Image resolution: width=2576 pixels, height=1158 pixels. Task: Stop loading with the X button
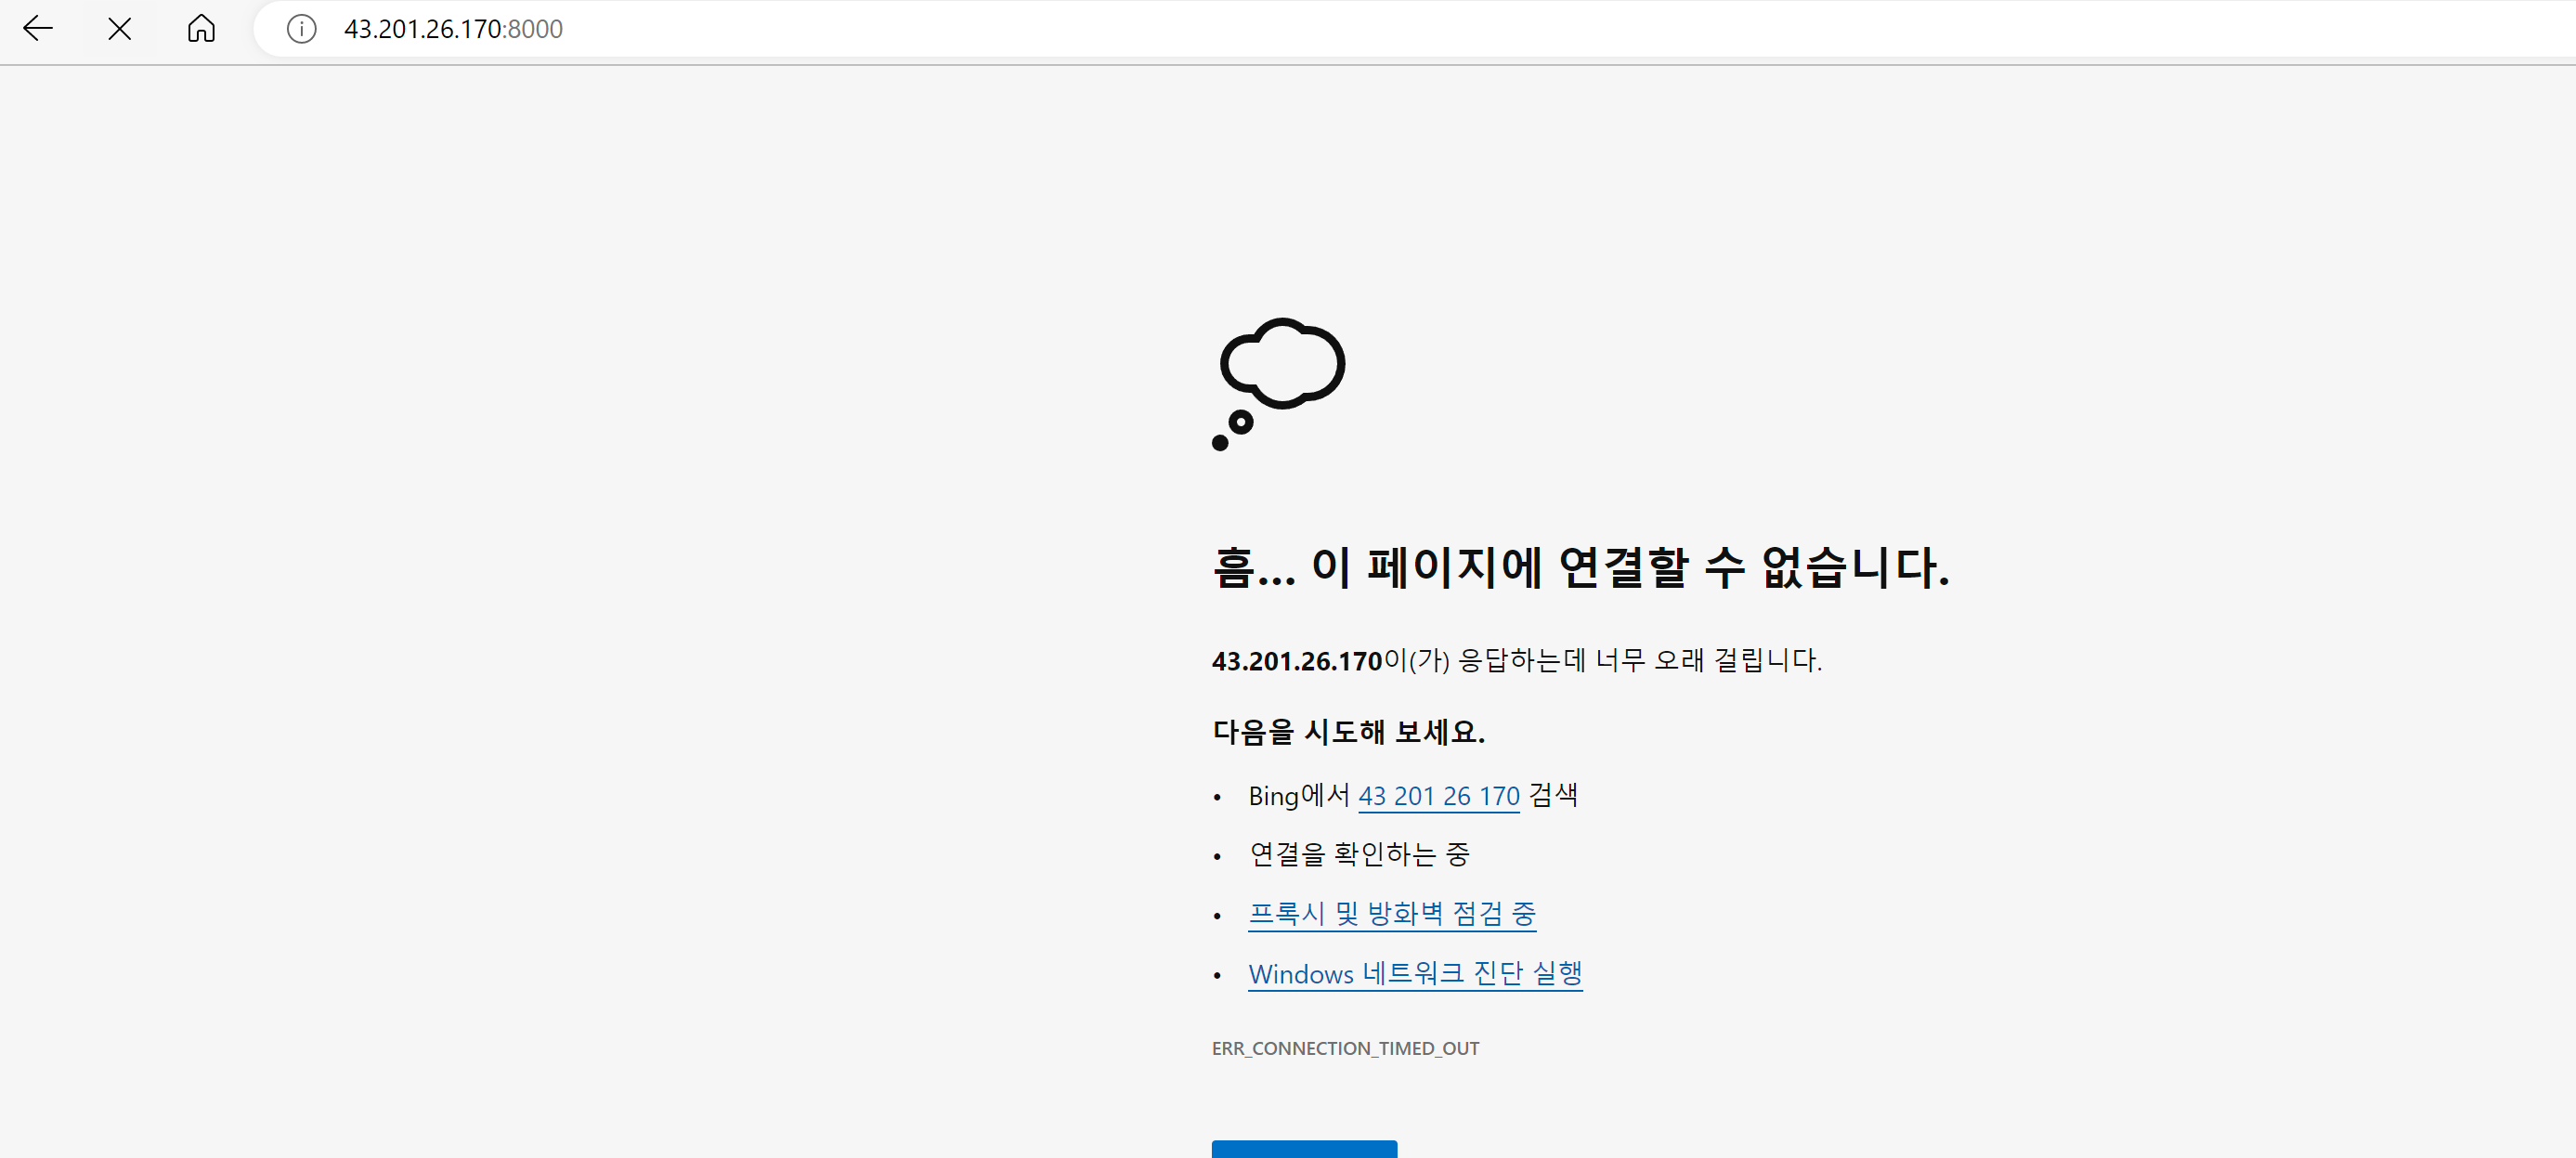120,29
